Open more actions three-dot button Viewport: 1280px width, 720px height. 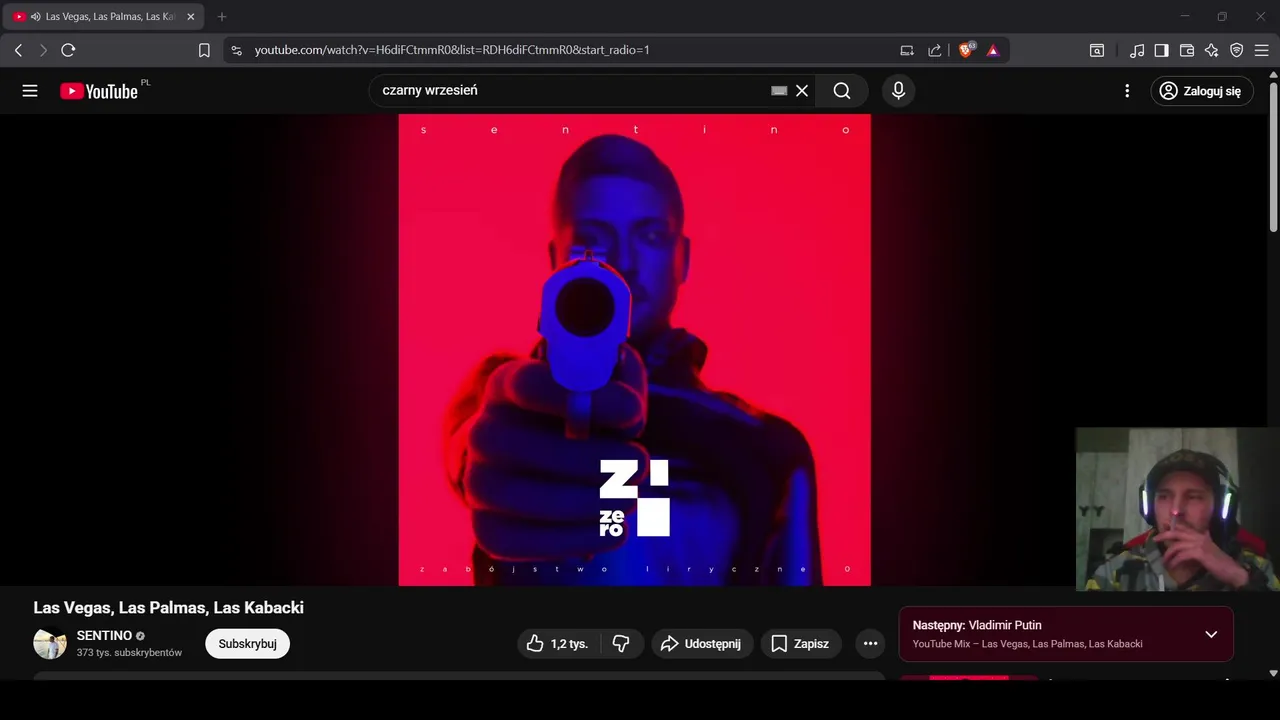tap(870, 644)
